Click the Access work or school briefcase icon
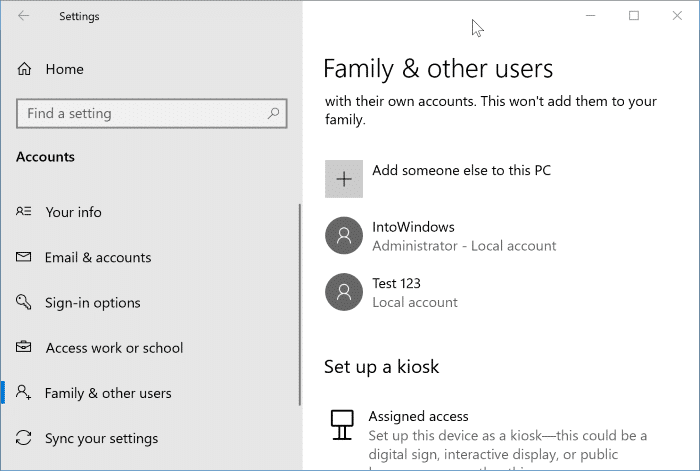The image size is (700, 471). tap(25, 348)
